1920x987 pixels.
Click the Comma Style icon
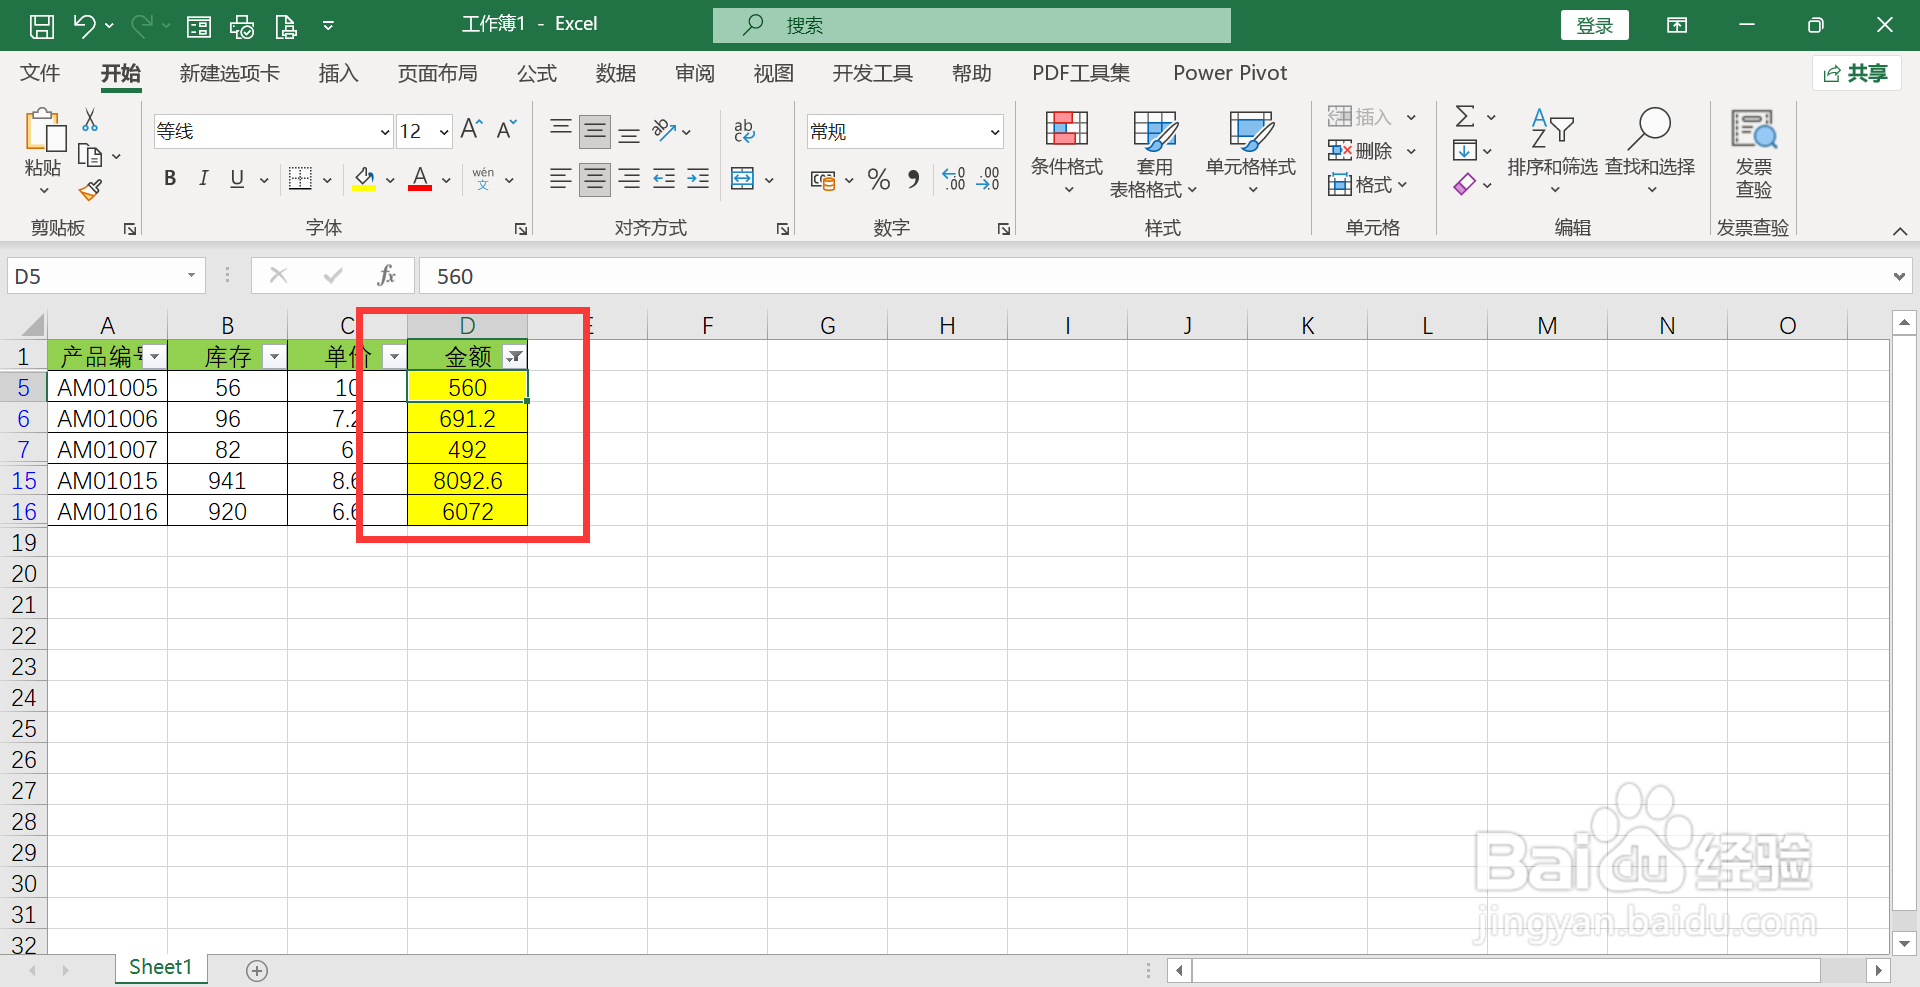(913, 179)
